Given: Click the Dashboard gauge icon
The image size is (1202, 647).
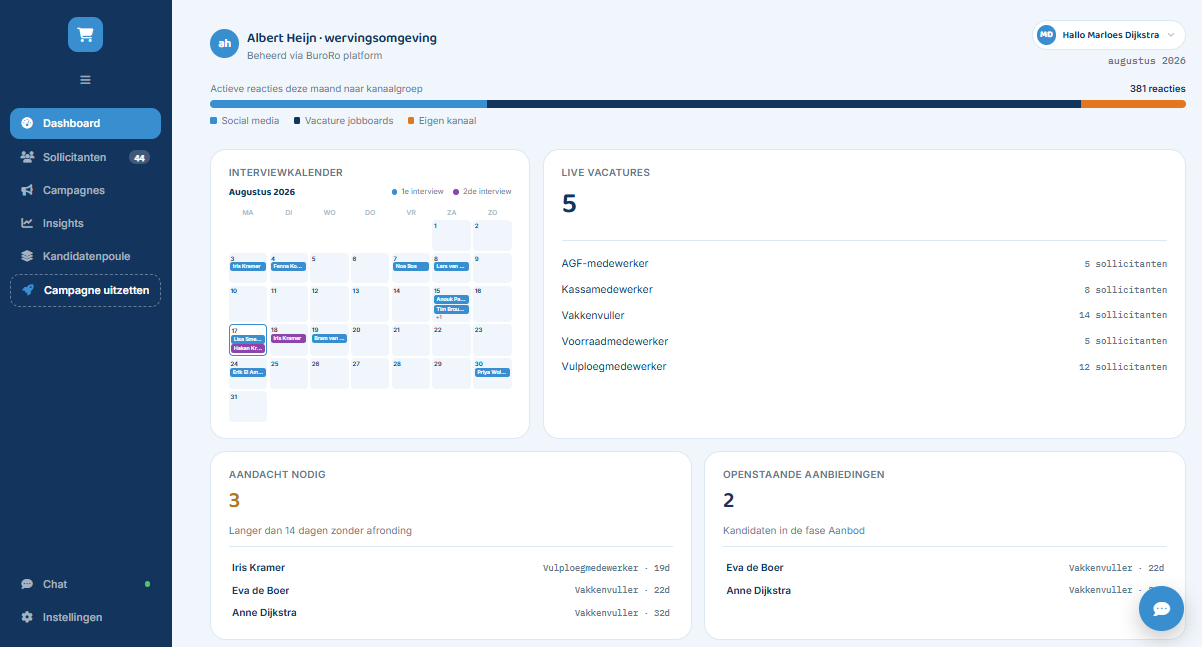Looking at the screenshot, I should 27,123.
